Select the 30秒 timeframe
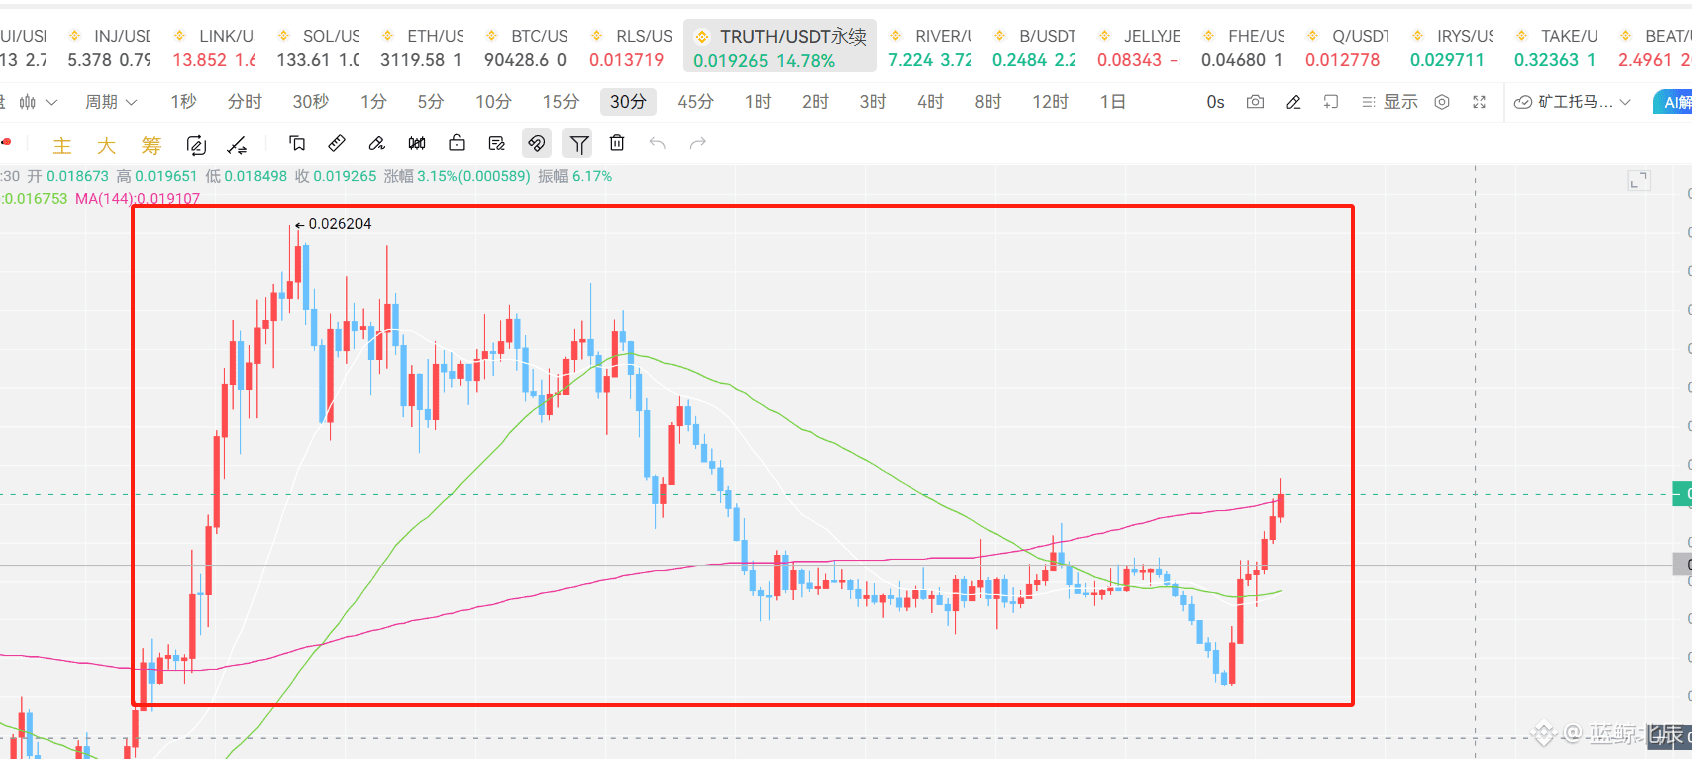The width and height of the screenshot is (1692, 759). point(311,102)
